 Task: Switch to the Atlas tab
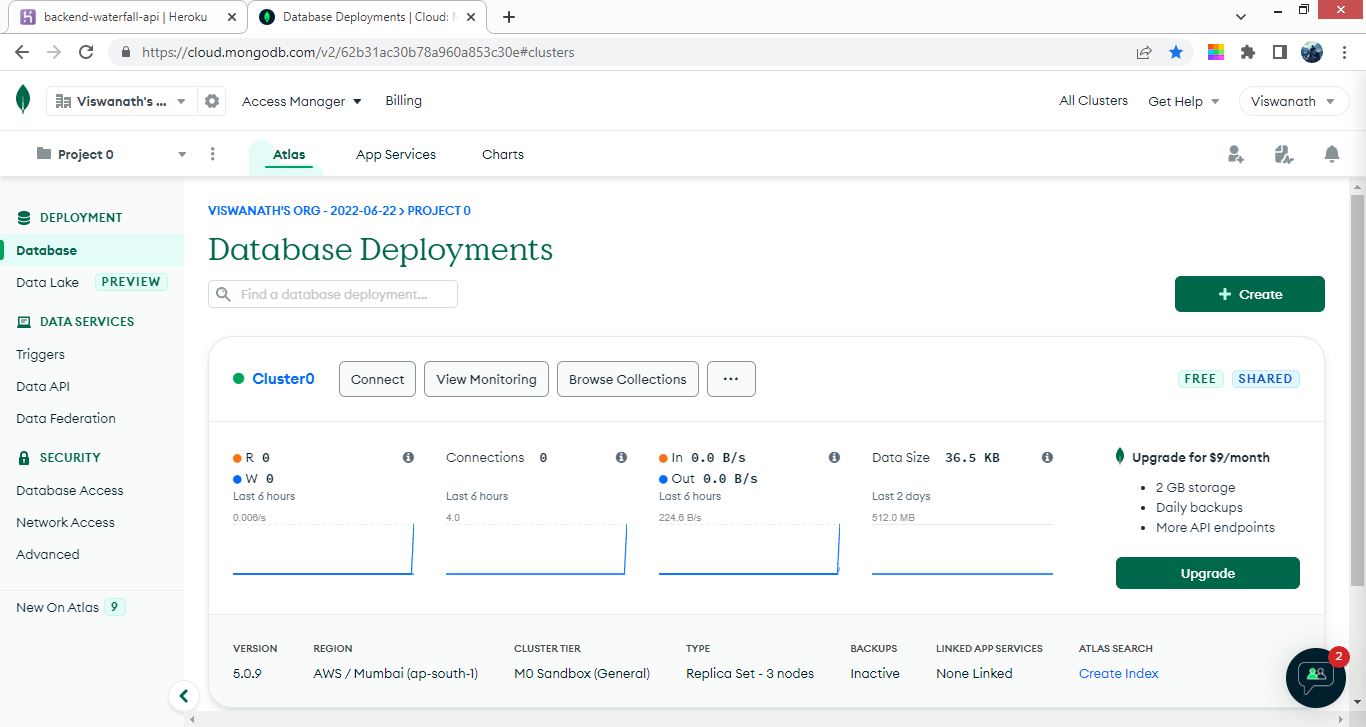coord(289,155)
